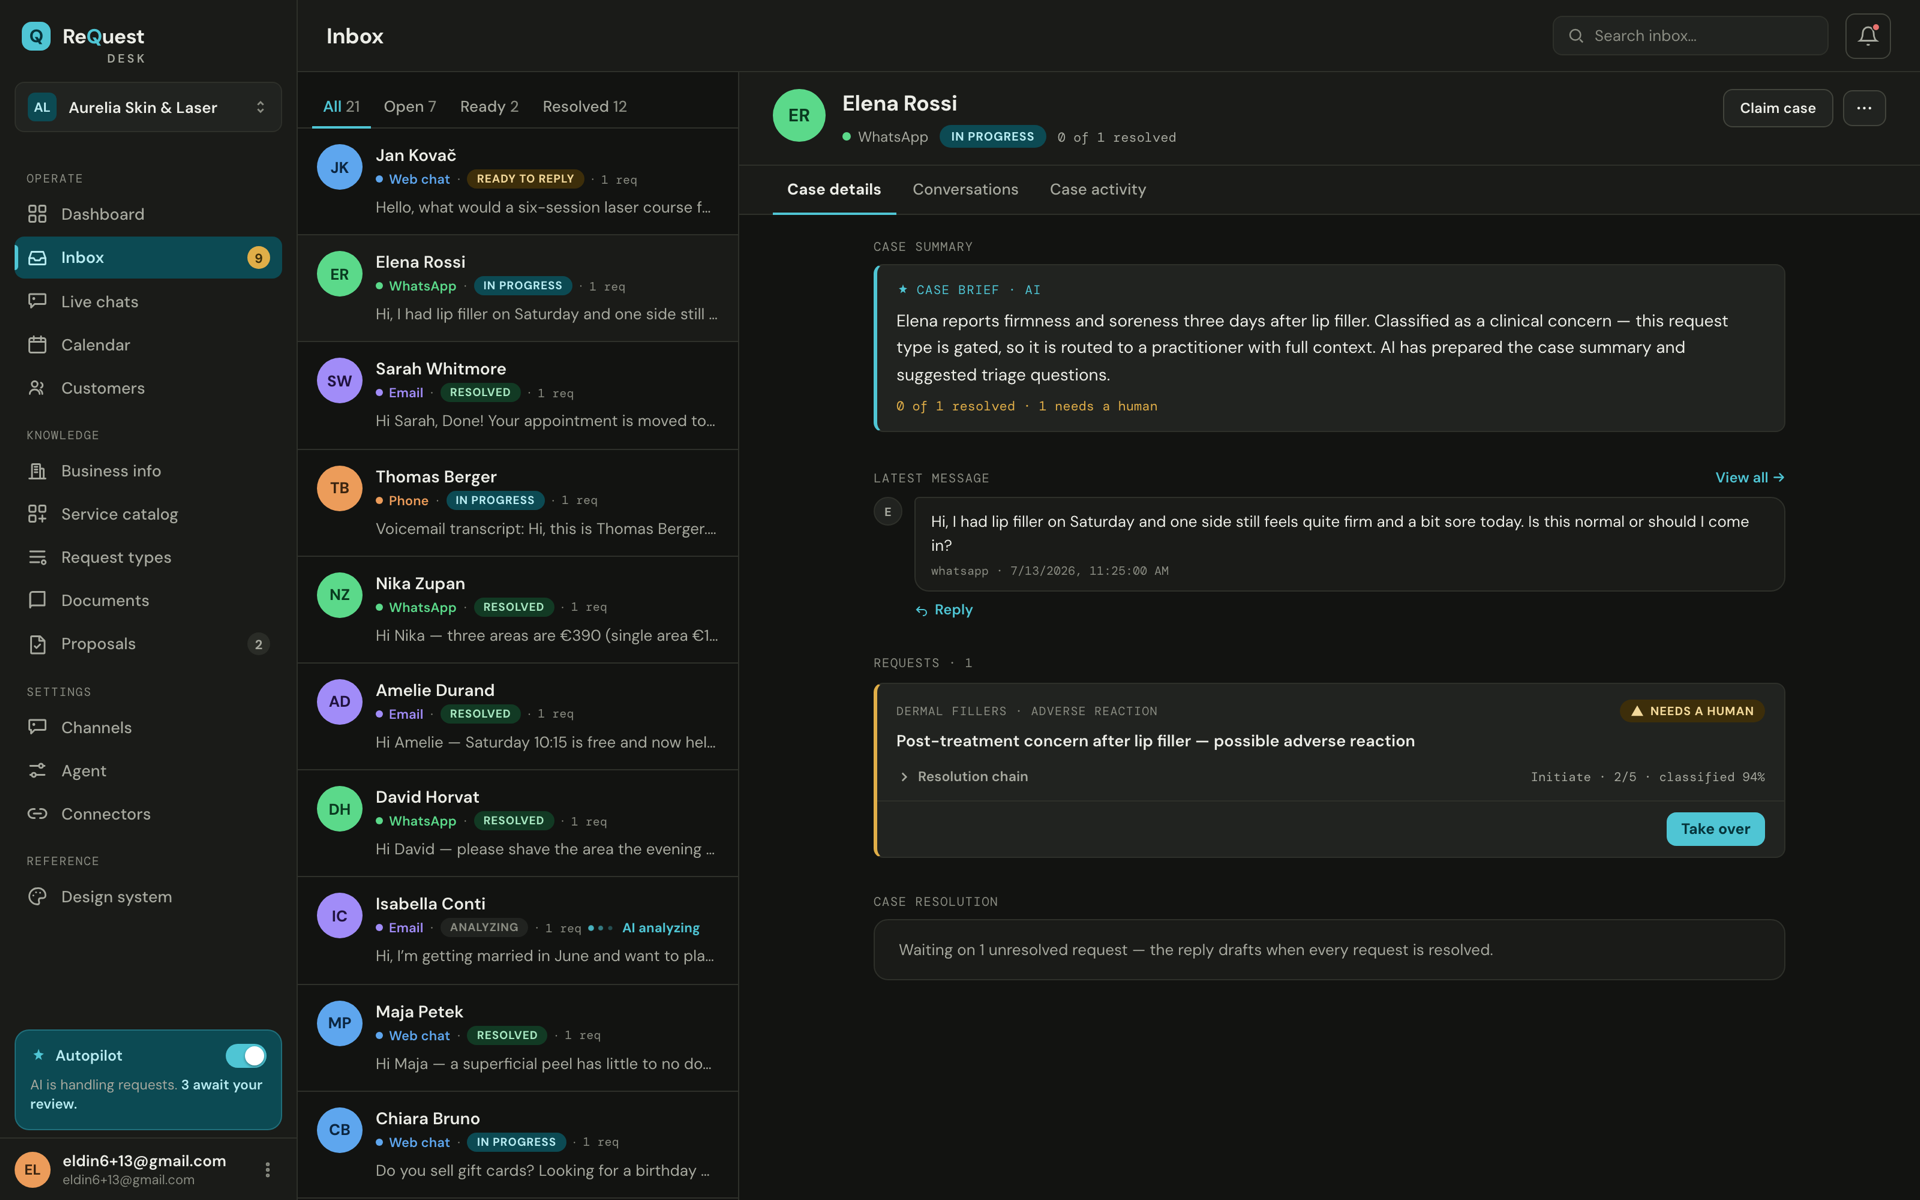The height and width of the screenshot is (1200, 1920).
Task: Toggle the Autopilot switch off
Action: (x=246, y=1055)
